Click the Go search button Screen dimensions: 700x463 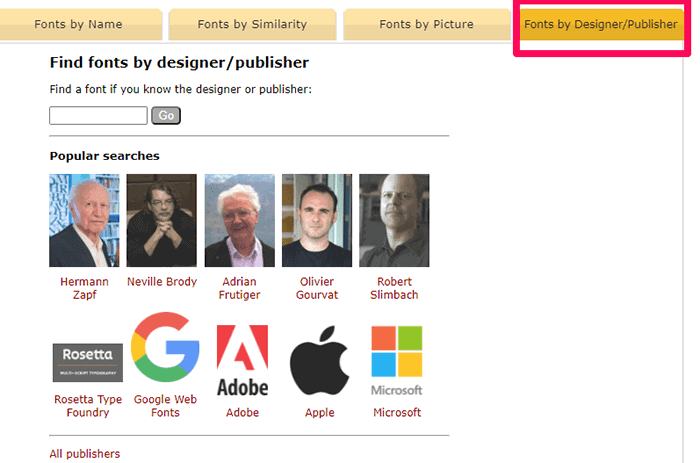coord(166,116)
